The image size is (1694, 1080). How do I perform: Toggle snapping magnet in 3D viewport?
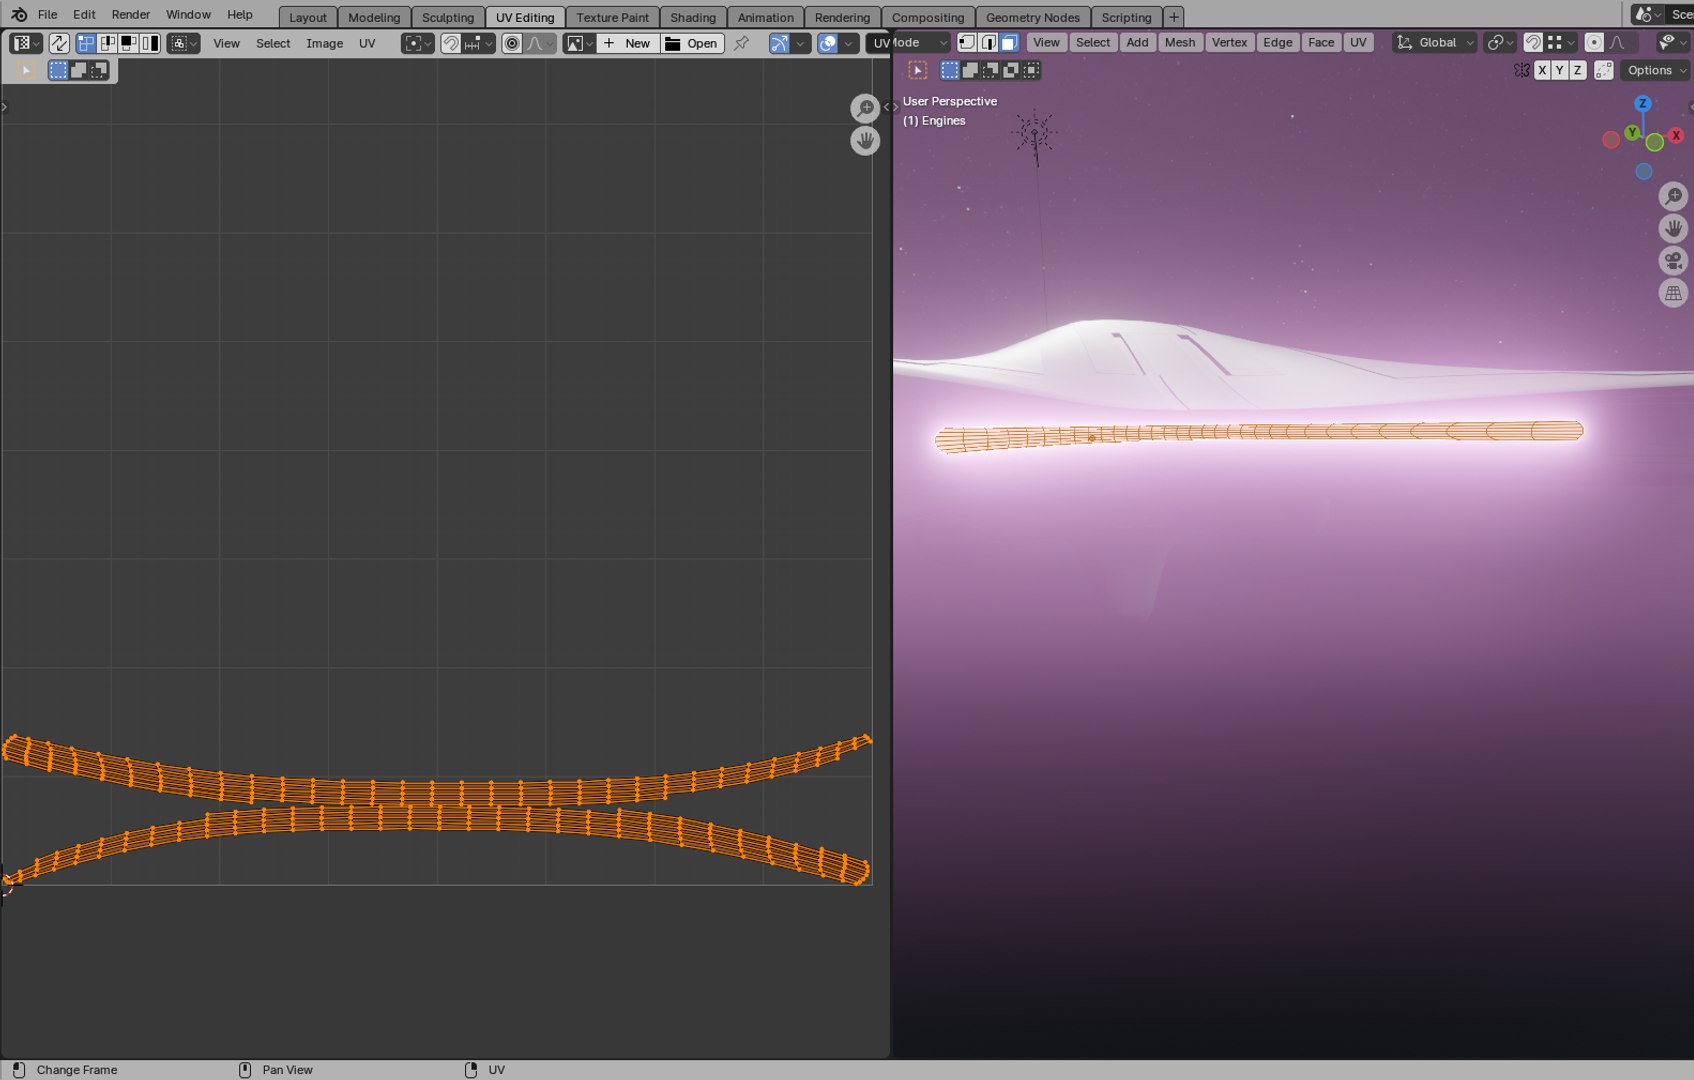click(1532, 42)
